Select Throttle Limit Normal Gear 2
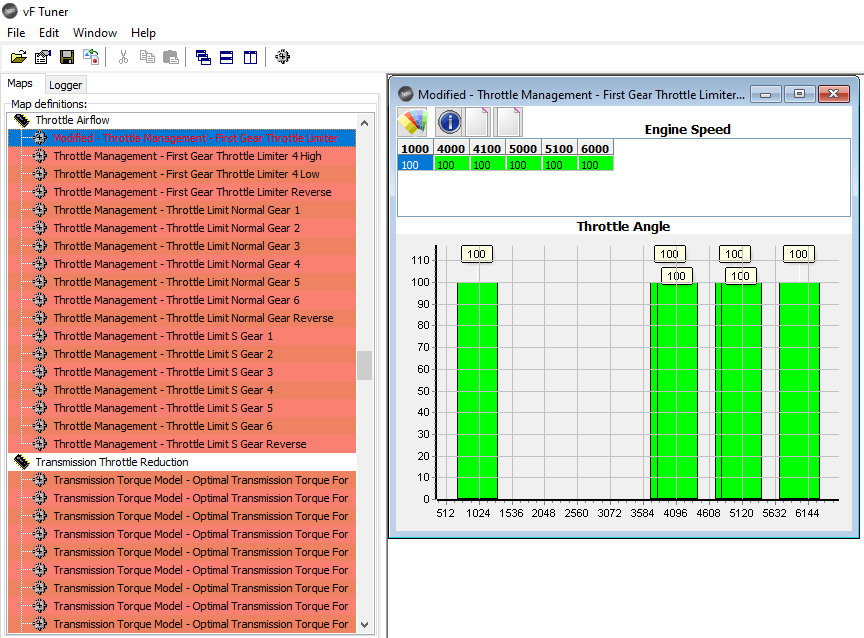The width and height of the screenshot is (864, 638). pos(177,228)
